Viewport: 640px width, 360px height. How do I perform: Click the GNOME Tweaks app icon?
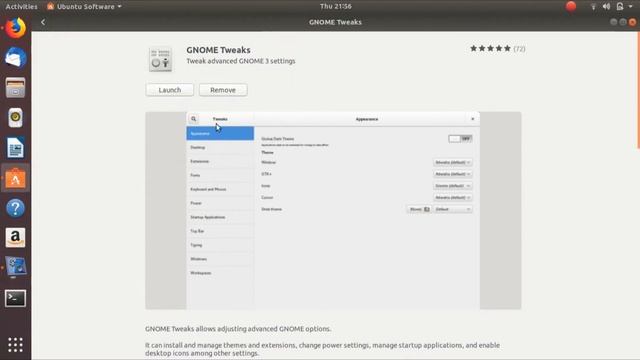click(160, 60)
